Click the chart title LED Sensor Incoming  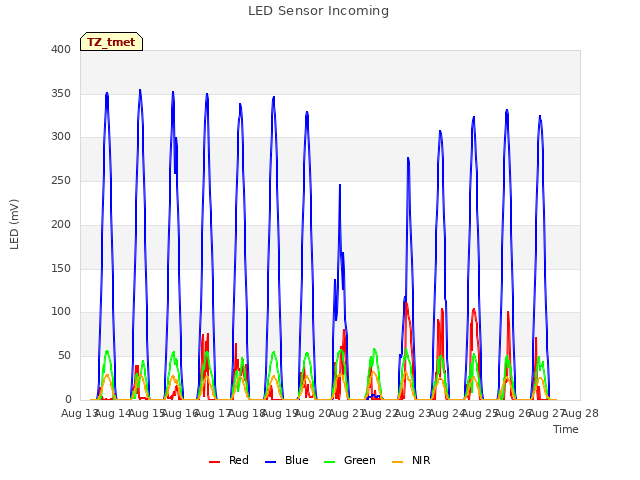tap(318, 11)
